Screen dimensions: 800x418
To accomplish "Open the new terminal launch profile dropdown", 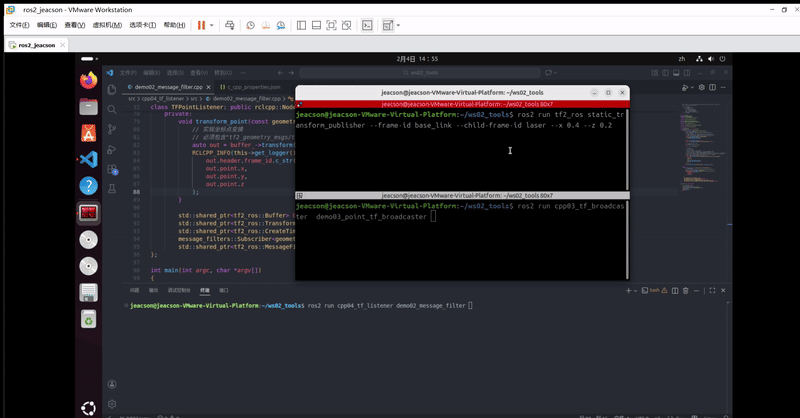I will [635, 290].
